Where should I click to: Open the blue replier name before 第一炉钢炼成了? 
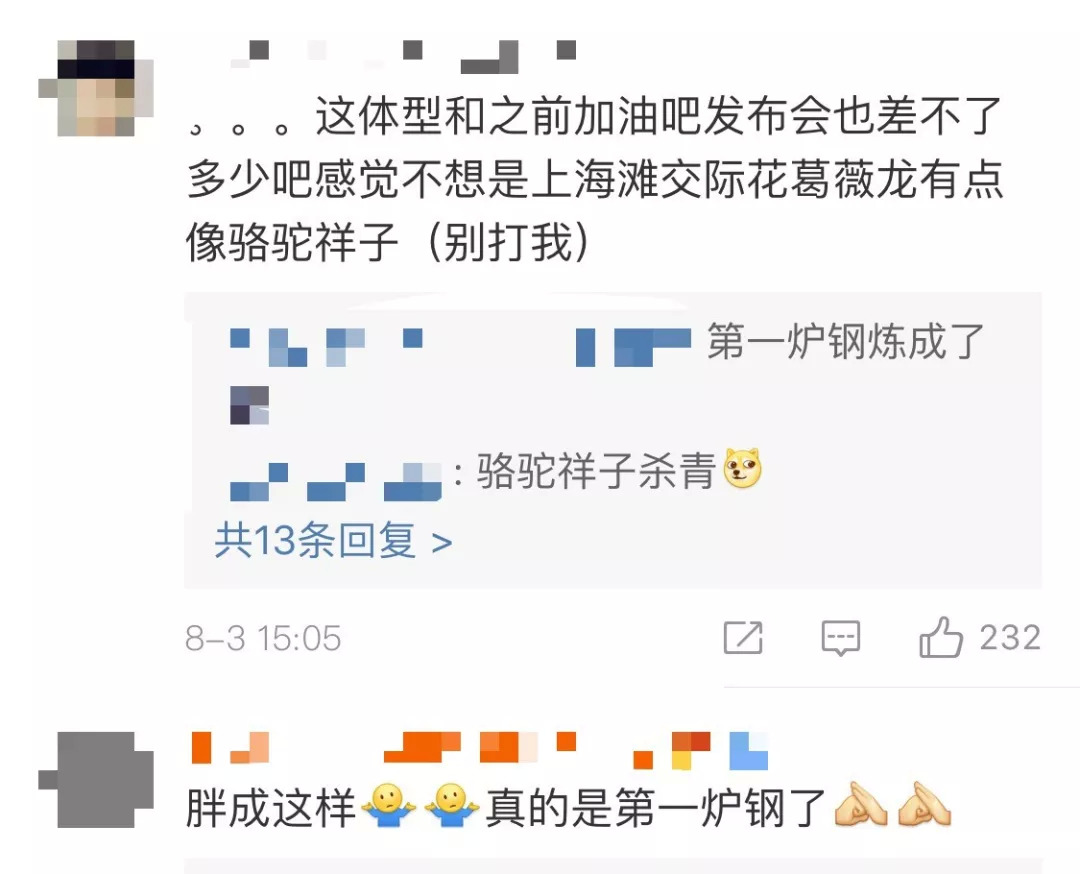tap(459, 347)
